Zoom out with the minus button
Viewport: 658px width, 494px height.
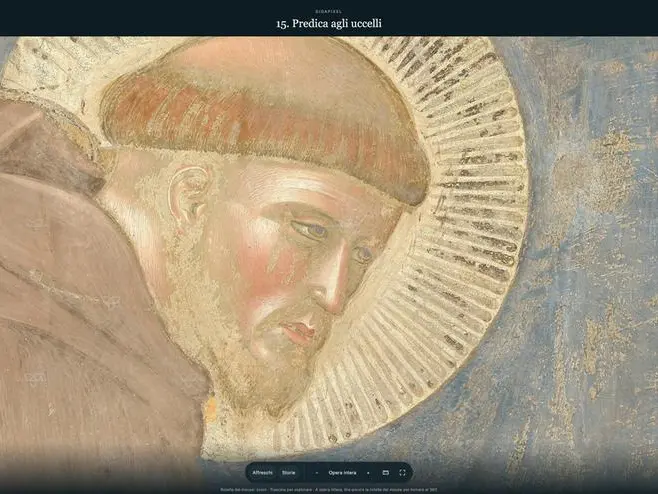tap(317, 473)
